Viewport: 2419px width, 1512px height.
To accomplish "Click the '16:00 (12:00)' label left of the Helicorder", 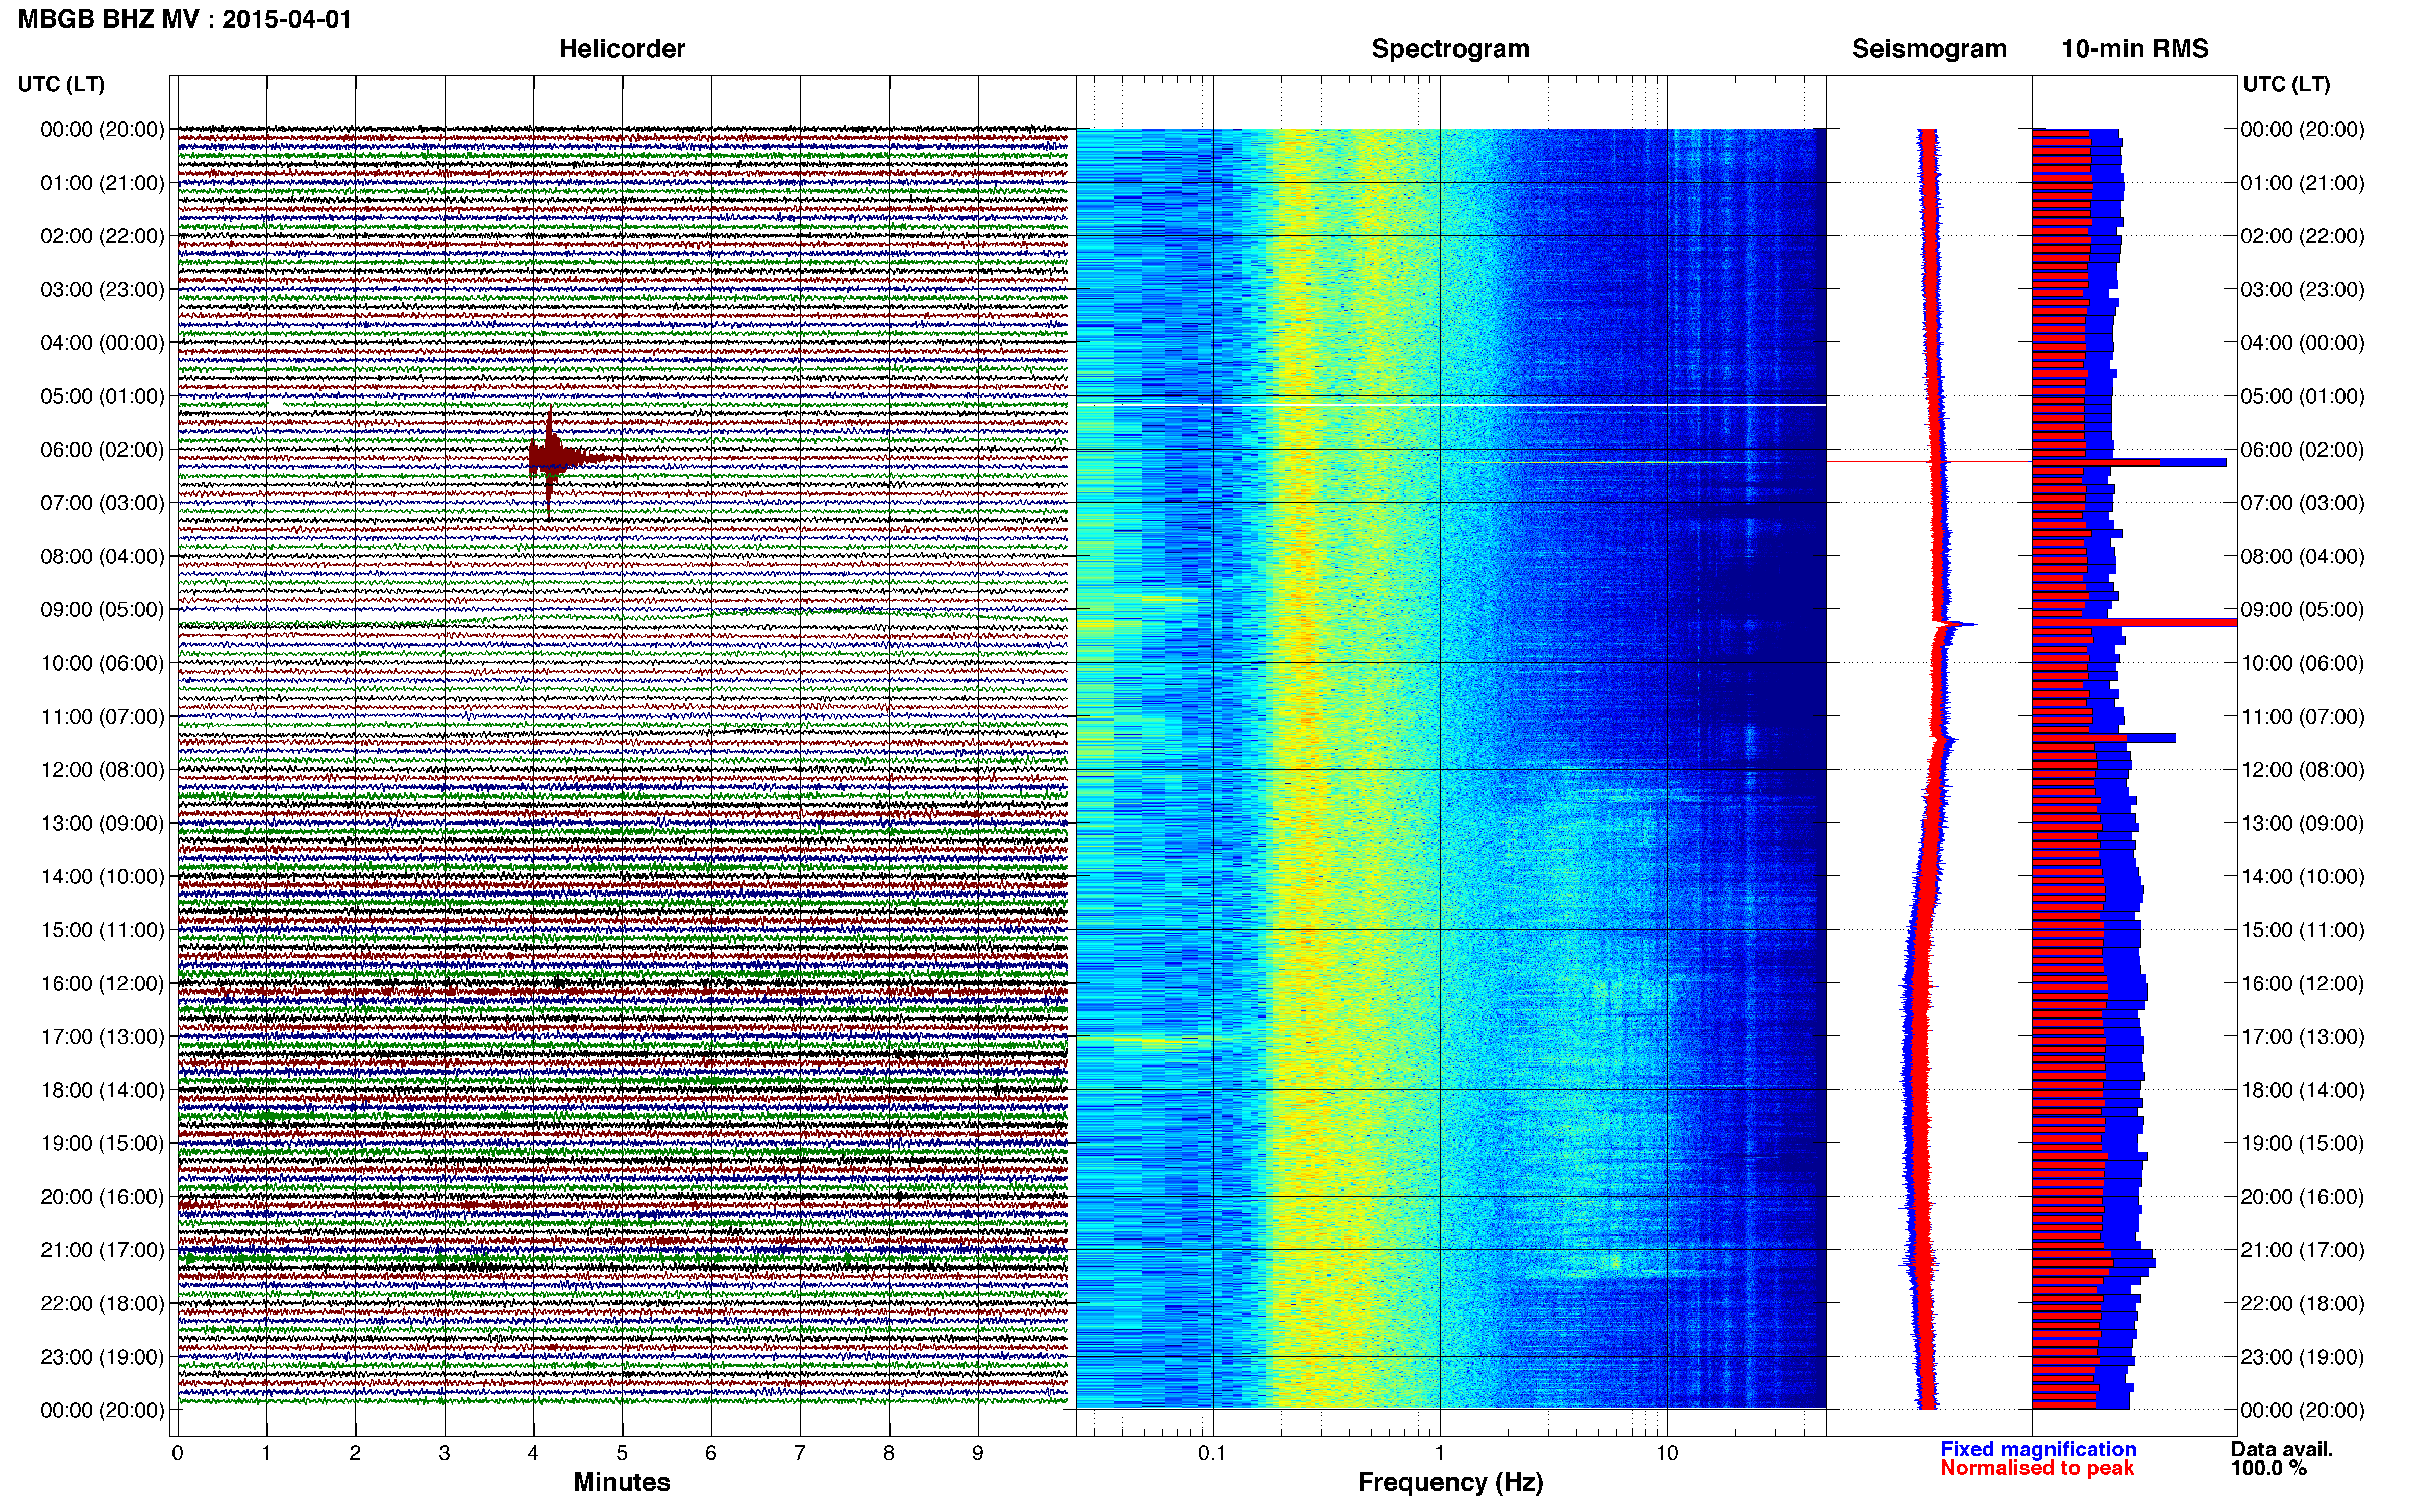I will pyautogui.click(x=102, y=984).
